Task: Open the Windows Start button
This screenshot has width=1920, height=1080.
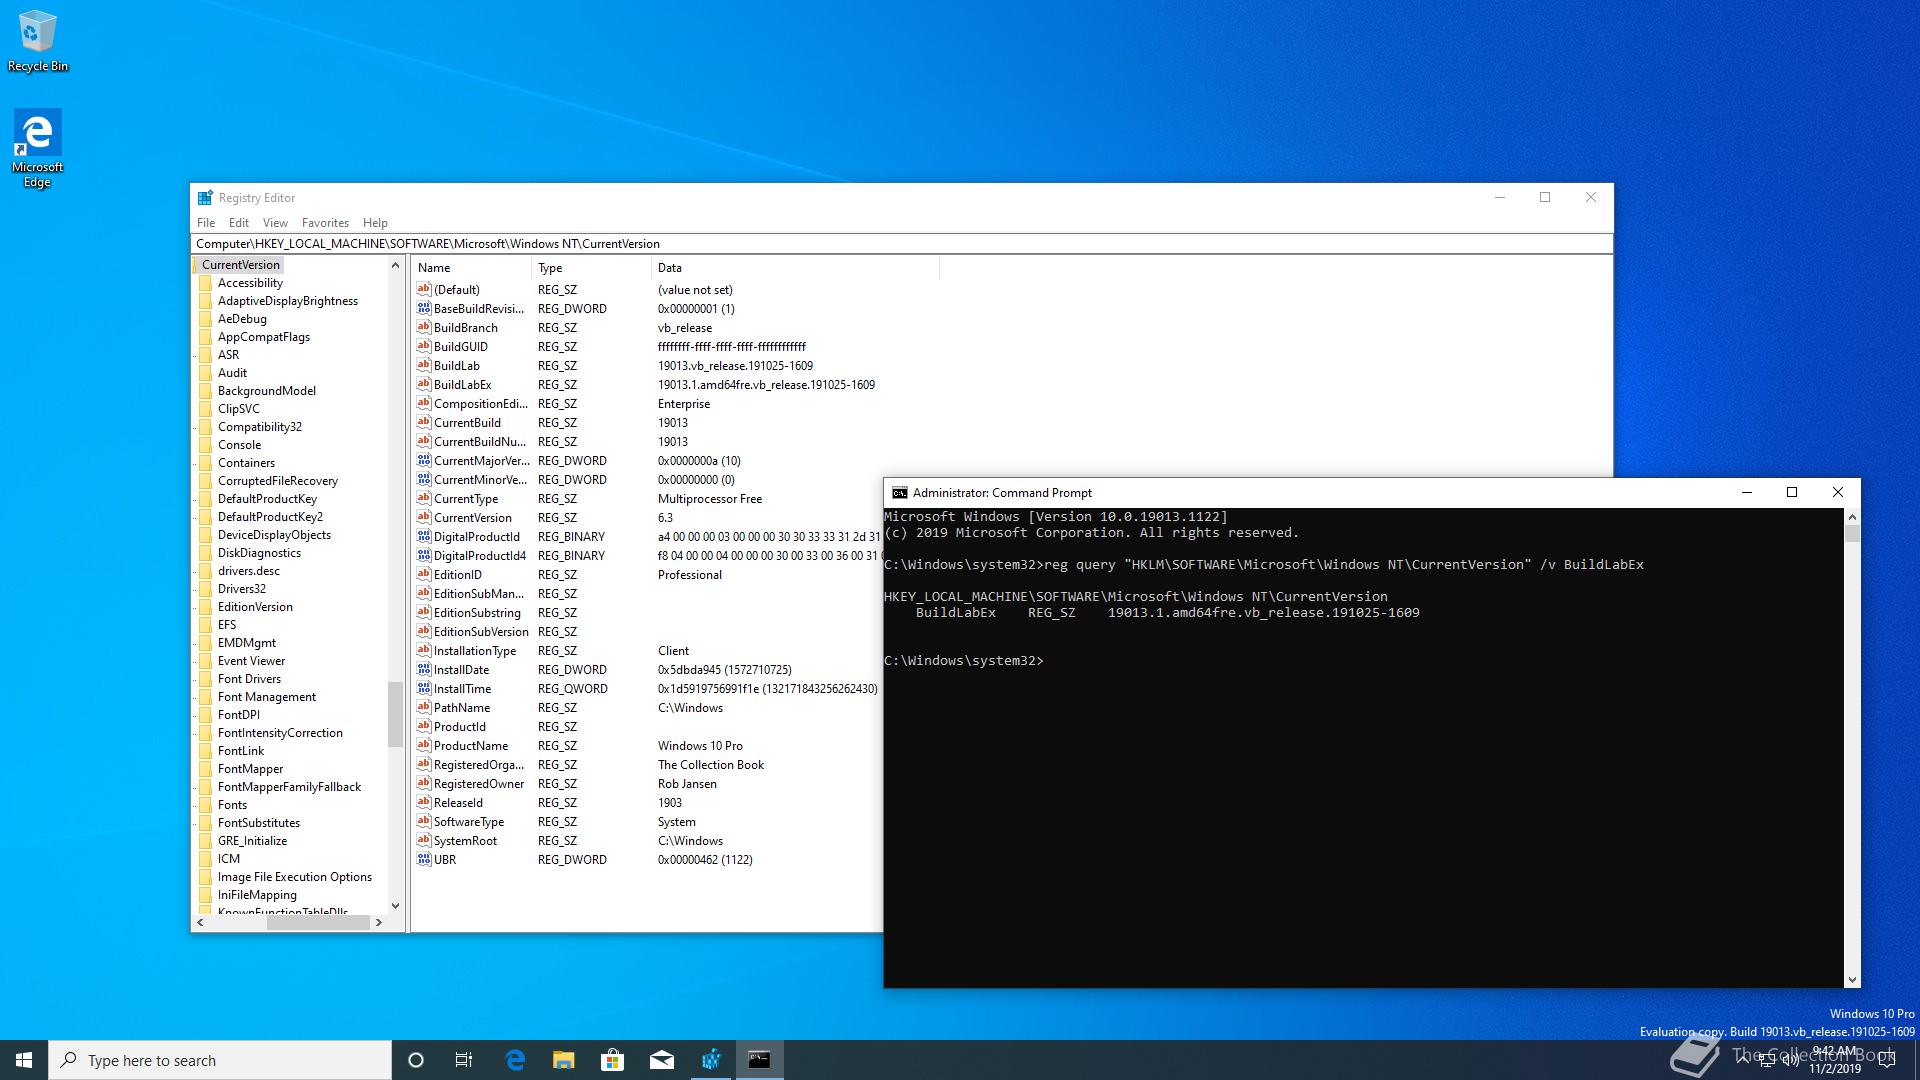Action: click(x=24, y=1060)
